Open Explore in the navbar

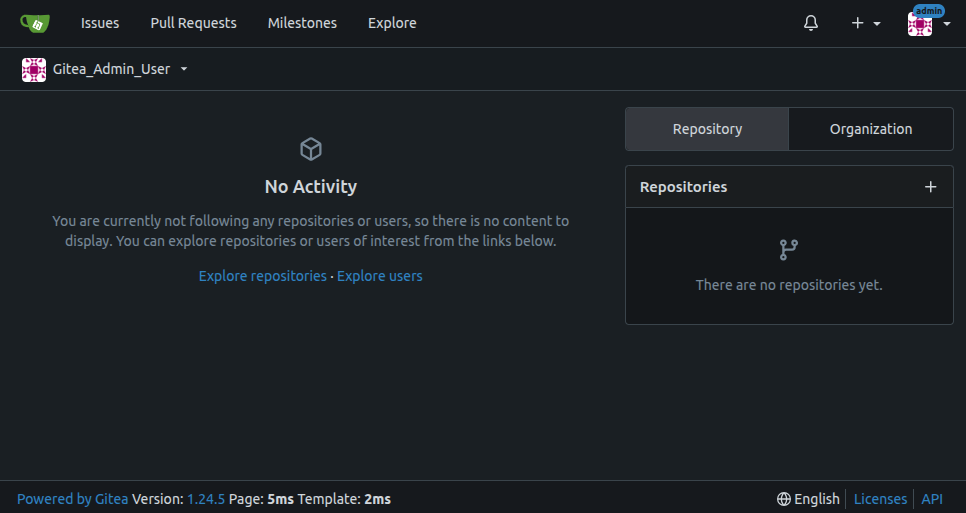tap(392, 23)
